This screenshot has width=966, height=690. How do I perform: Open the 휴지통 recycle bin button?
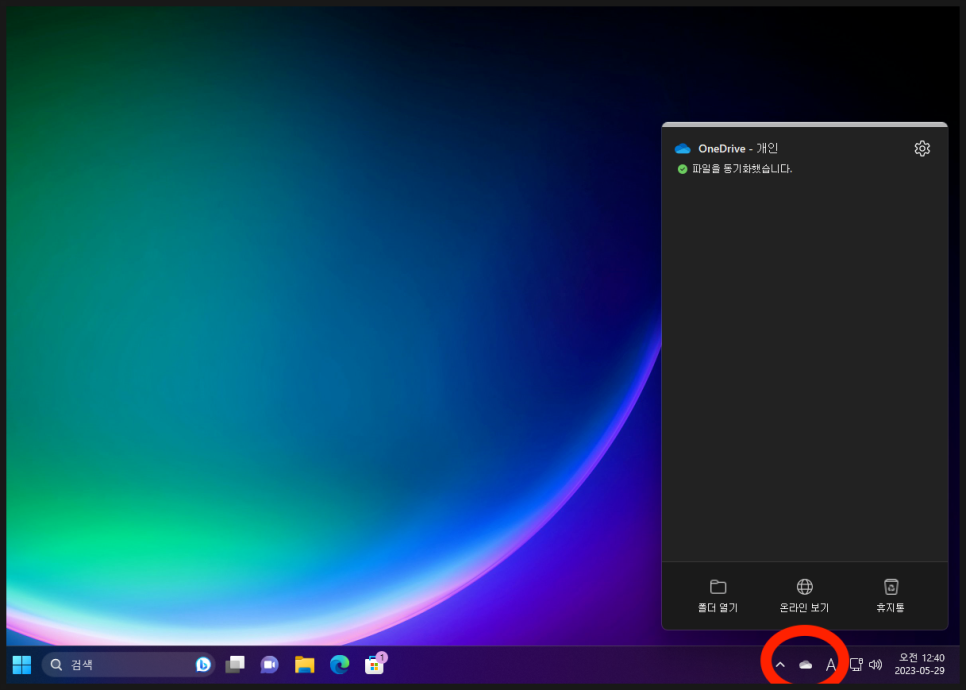[x=890, y=596]
